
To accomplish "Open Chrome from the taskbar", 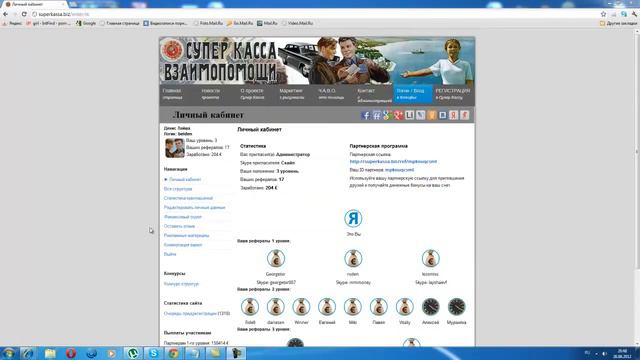I will 174,353.
